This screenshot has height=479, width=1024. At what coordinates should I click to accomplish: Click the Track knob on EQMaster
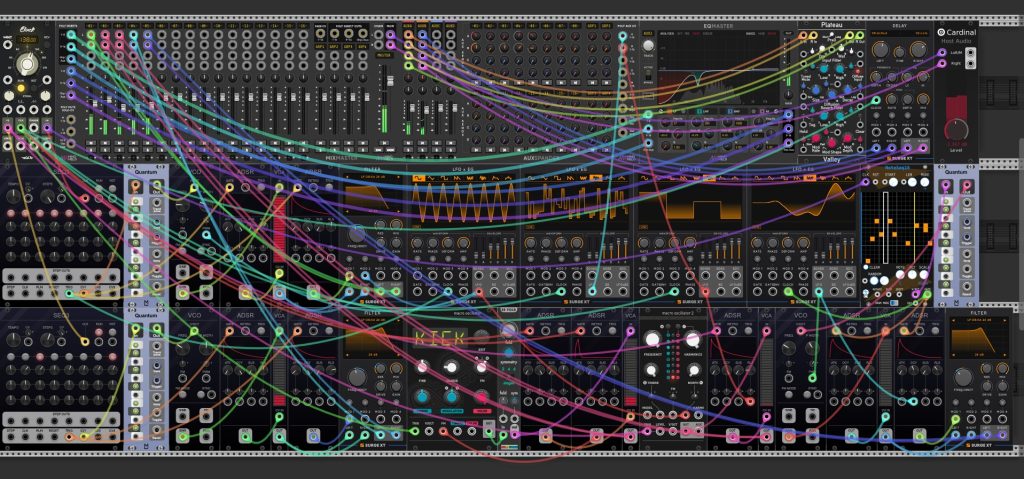point(648,45)
